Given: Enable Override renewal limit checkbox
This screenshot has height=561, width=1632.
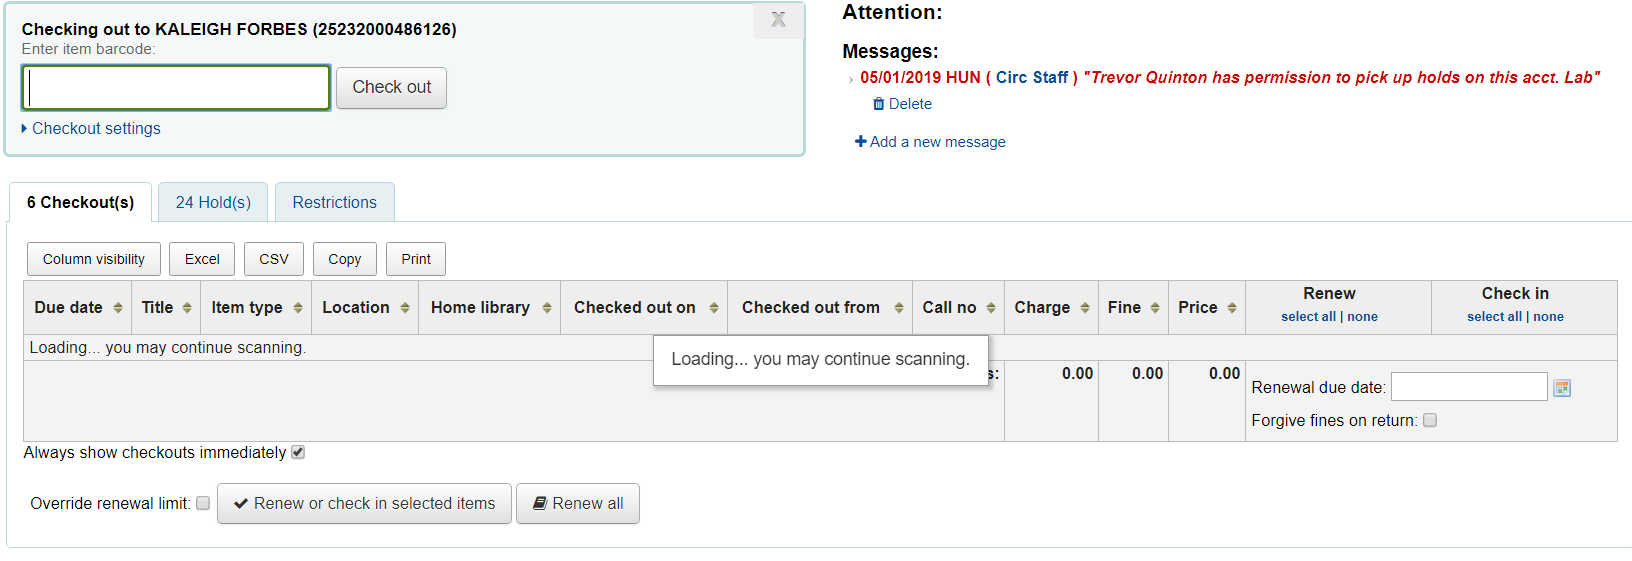Looking at the screenshot, I should pos(203,504).
